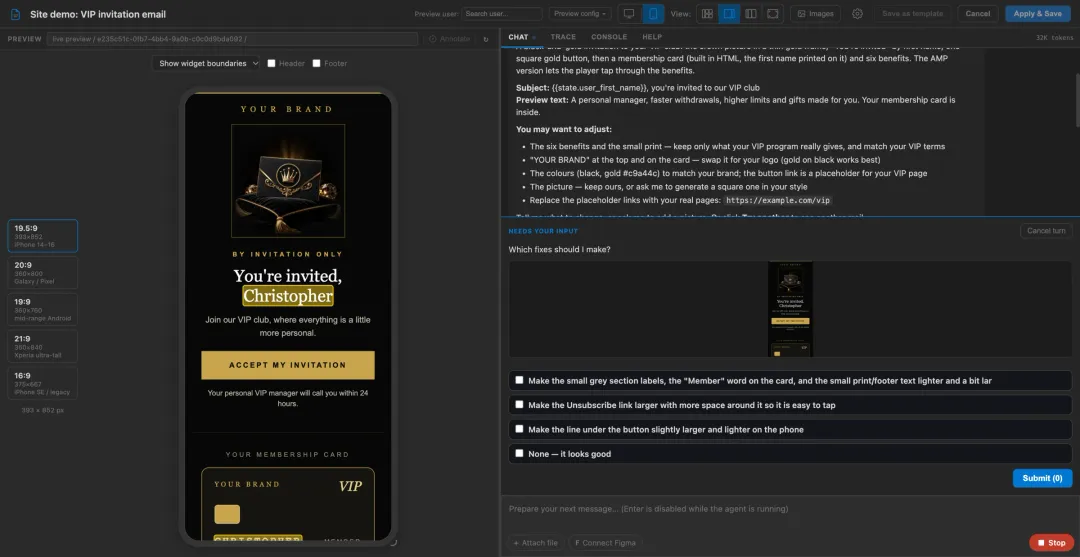The width and height of the screenshot is (1080, 557).
Task: Click the refresh preview icon
Action: pos(486,39)
